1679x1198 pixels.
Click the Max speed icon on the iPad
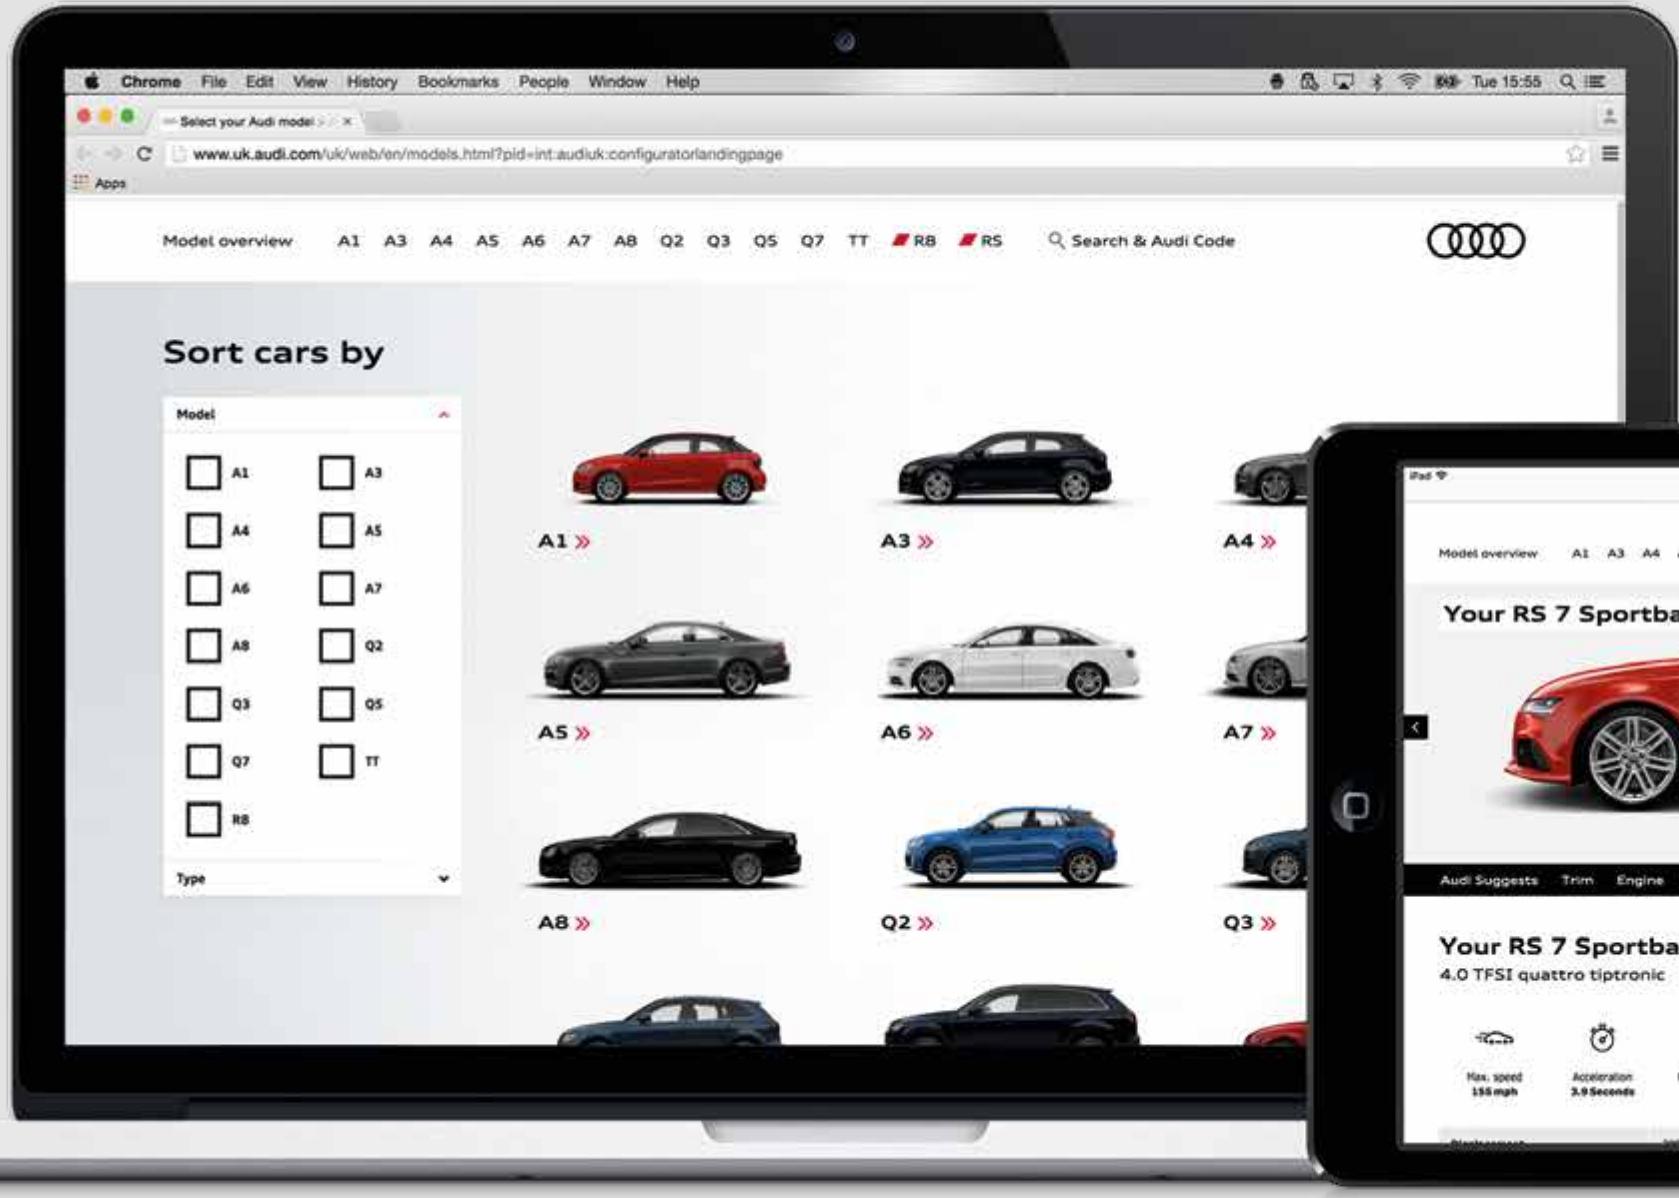pos(1494,1038)
